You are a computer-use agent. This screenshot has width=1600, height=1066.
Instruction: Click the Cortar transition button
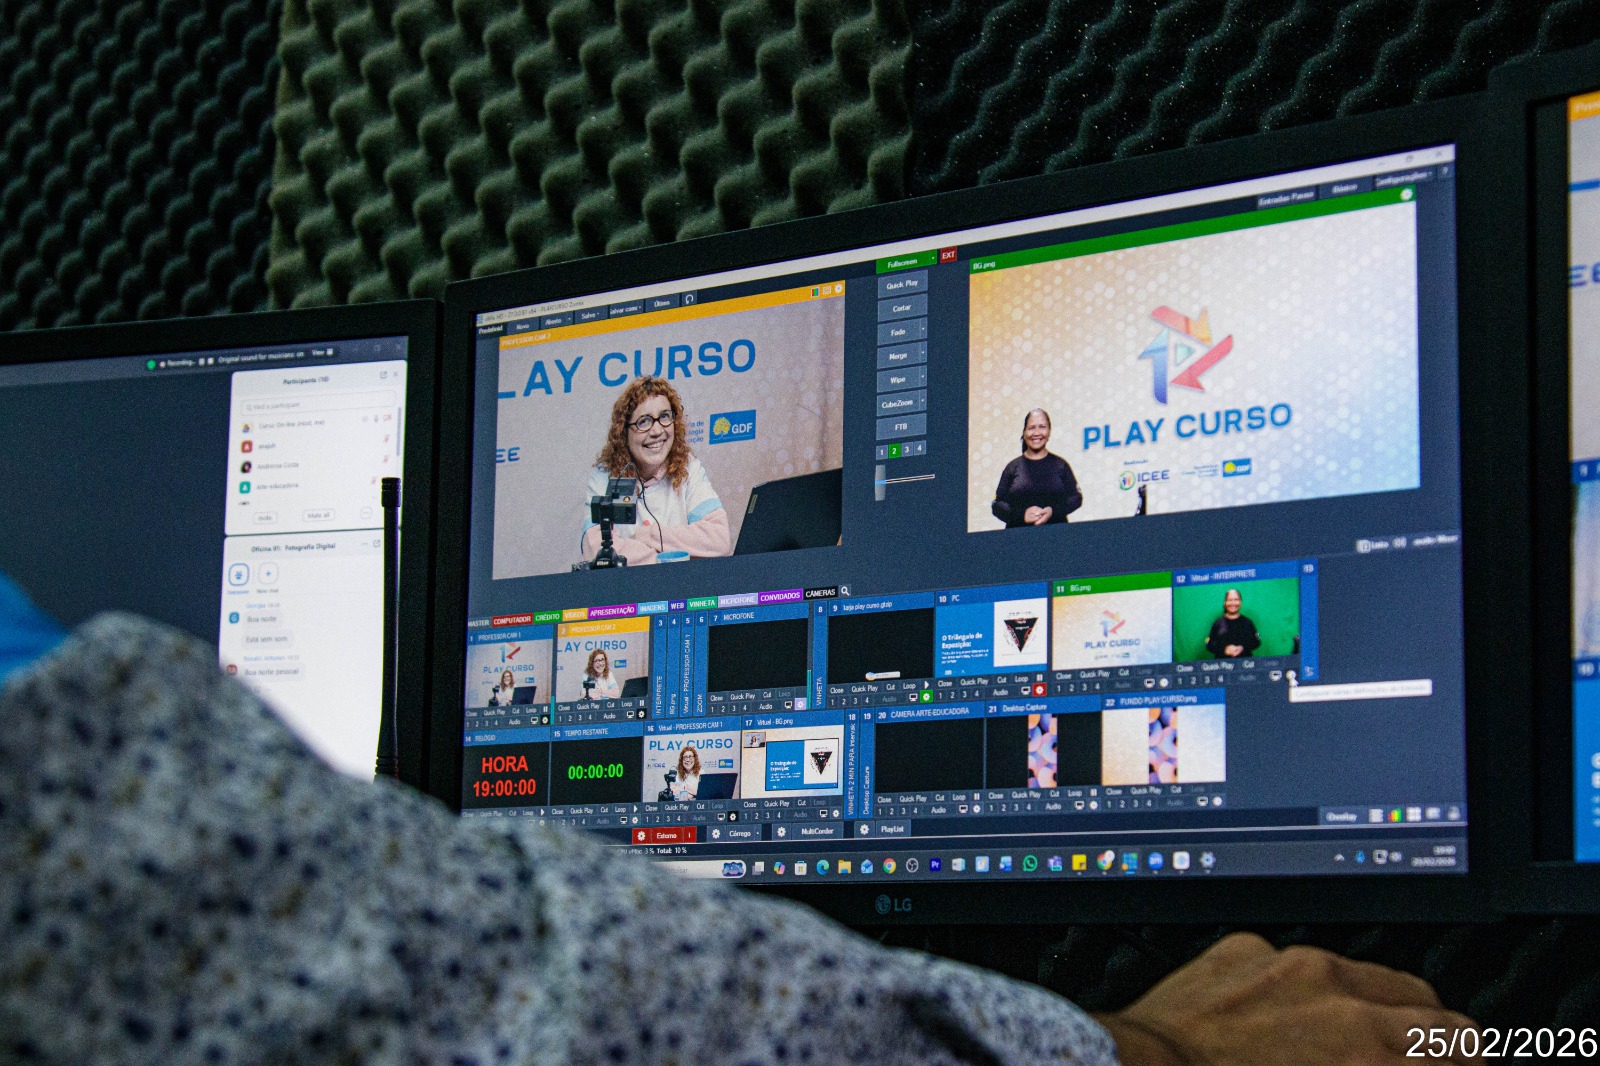[902, 308]
